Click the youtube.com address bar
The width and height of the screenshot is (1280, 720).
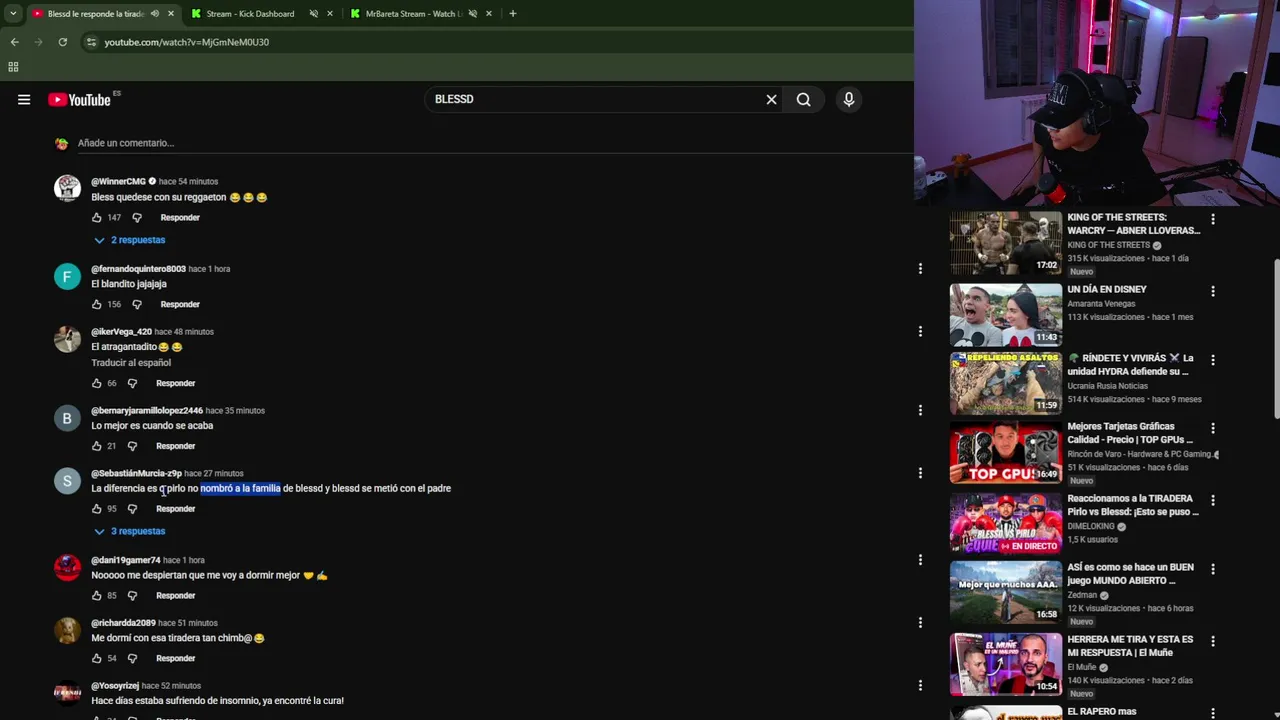pyautogui.click(x=490, y=42)
